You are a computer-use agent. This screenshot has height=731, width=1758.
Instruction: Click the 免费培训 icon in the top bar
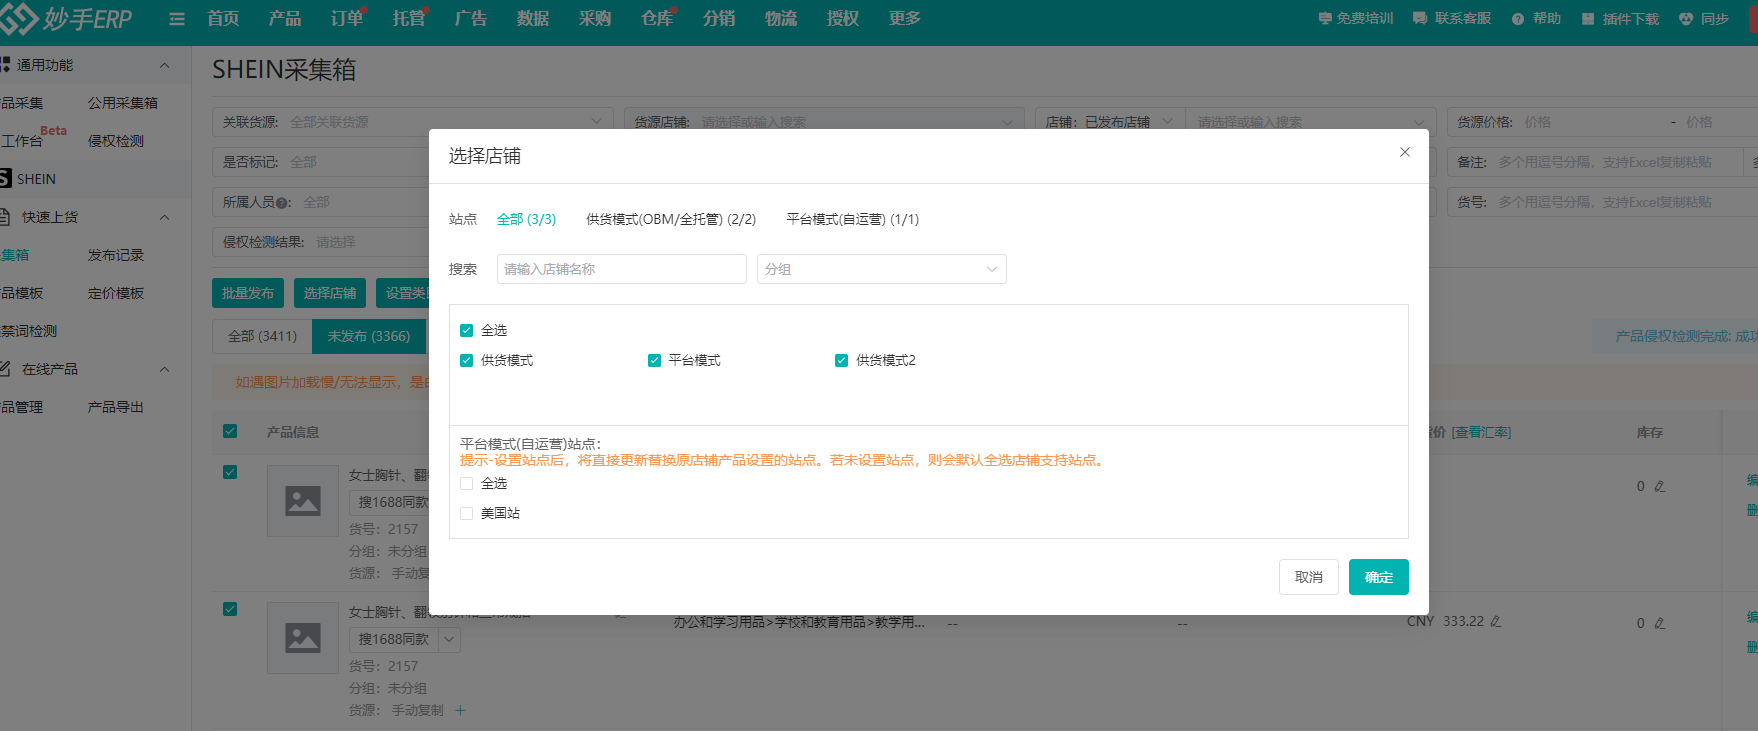(x=1325, y=19)
